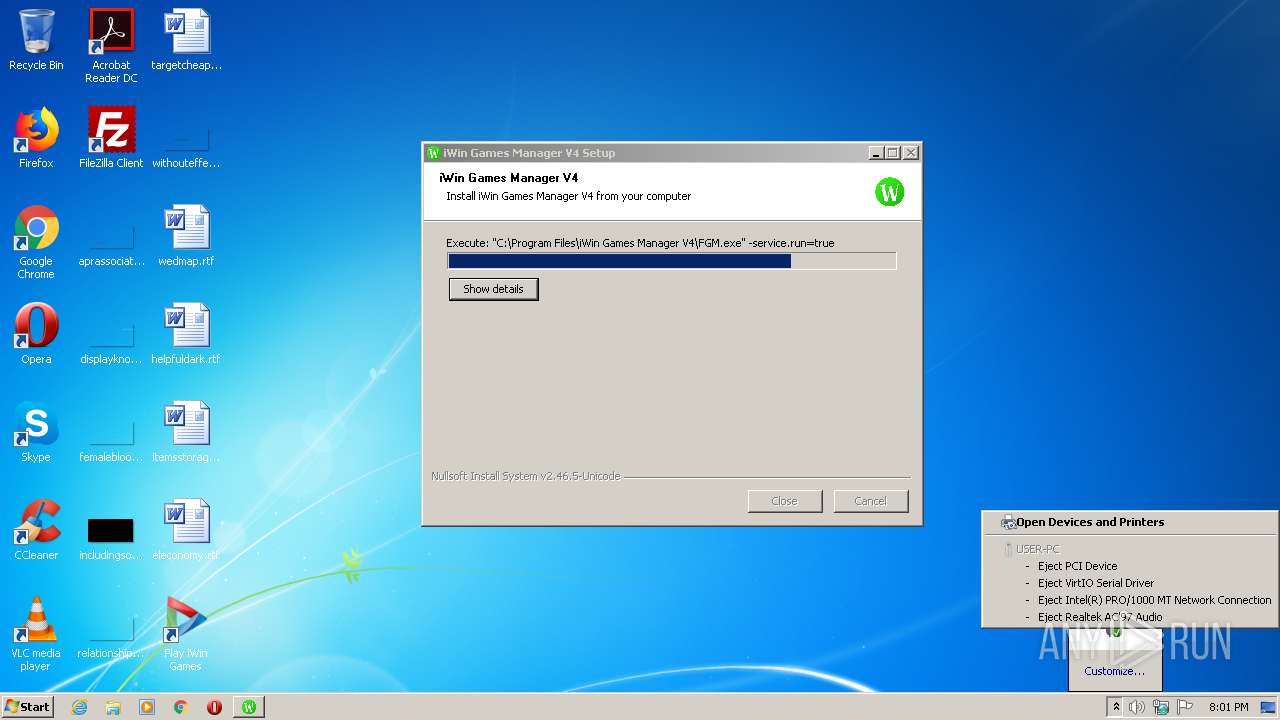1280x720 pixels.
Task: Minimize the iWin setup window
Action: coord(876,153)
